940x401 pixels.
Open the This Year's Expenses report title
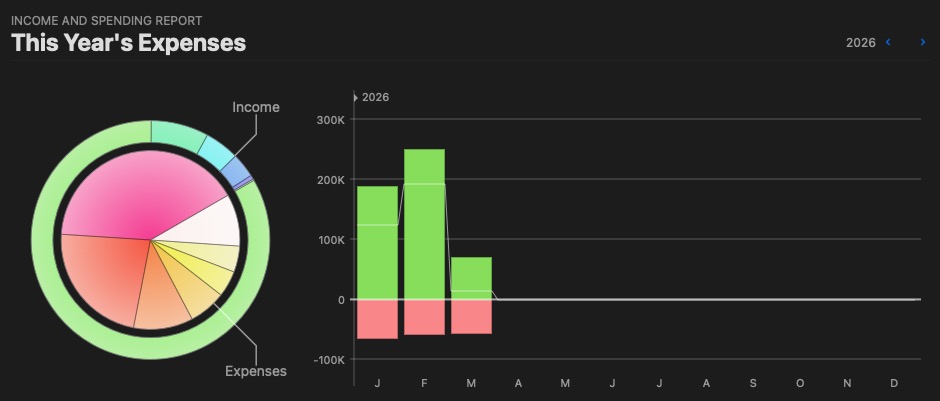(x=129, y=43)
